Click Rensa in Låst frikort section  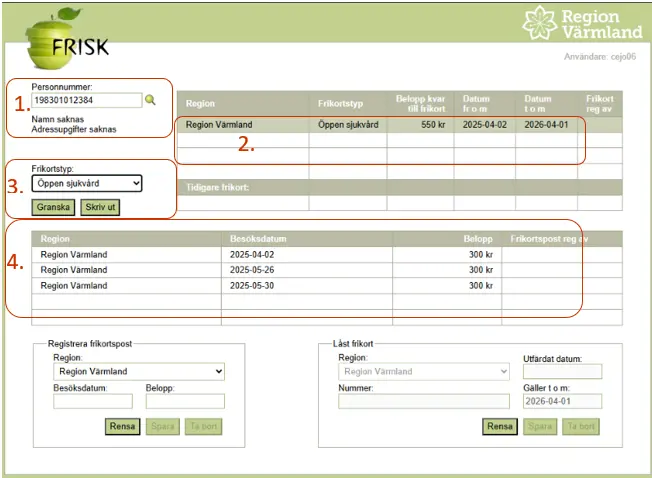click(x=499, y=427)
